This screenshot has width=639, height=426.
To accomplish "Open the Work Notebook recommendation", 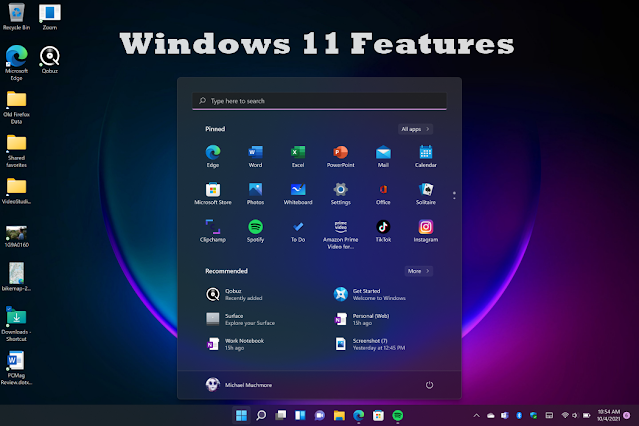I will coord(235,344).
